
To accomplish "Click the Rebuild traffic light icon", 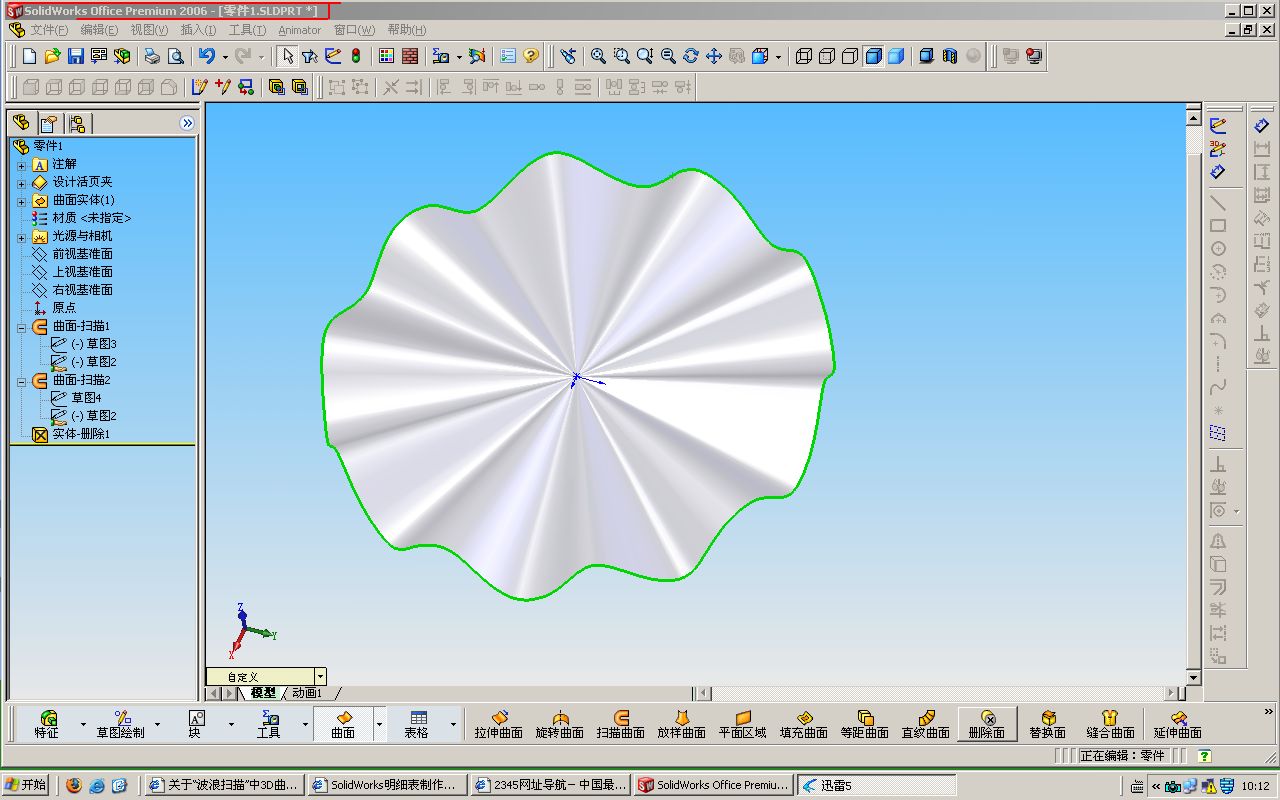I will point(356,57).
